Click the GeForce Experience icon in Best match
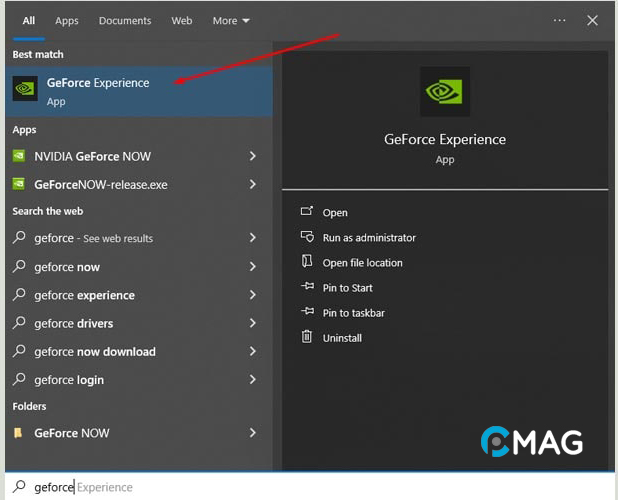 pos(25,90)
